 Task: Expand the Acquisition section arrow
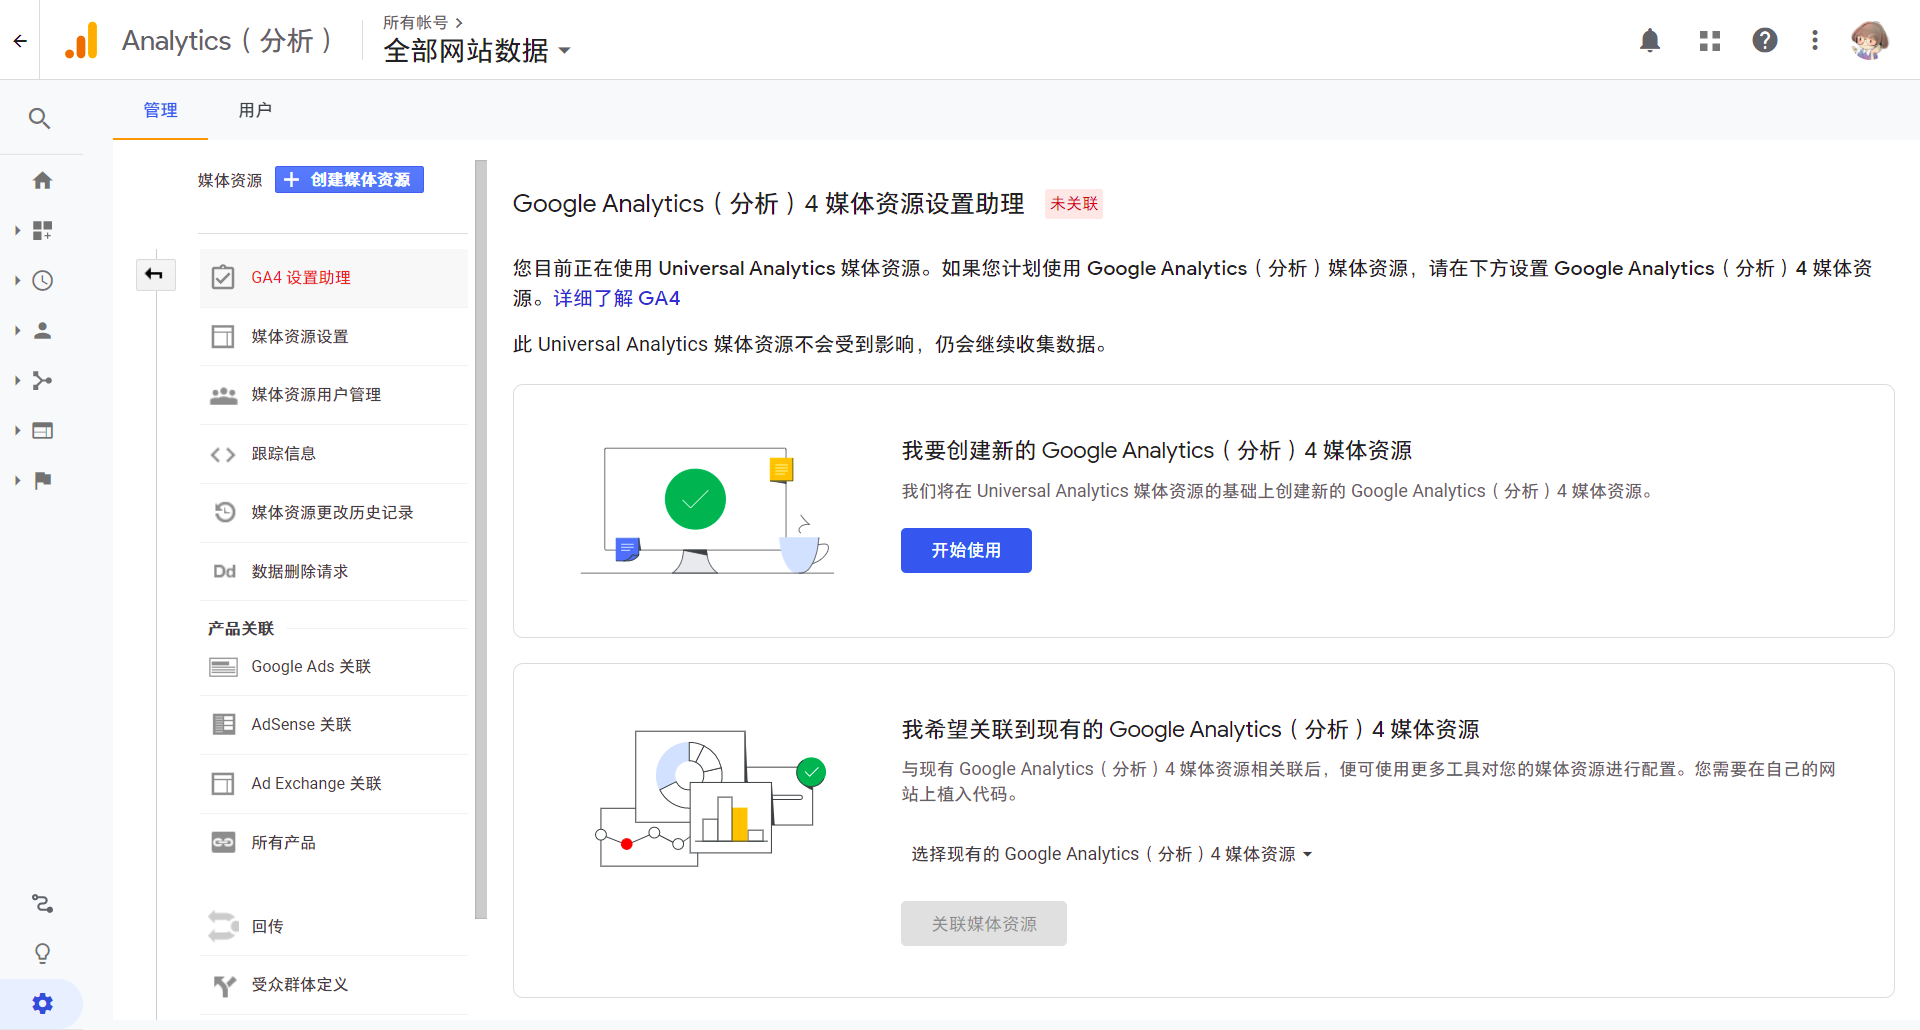(17, 380)
